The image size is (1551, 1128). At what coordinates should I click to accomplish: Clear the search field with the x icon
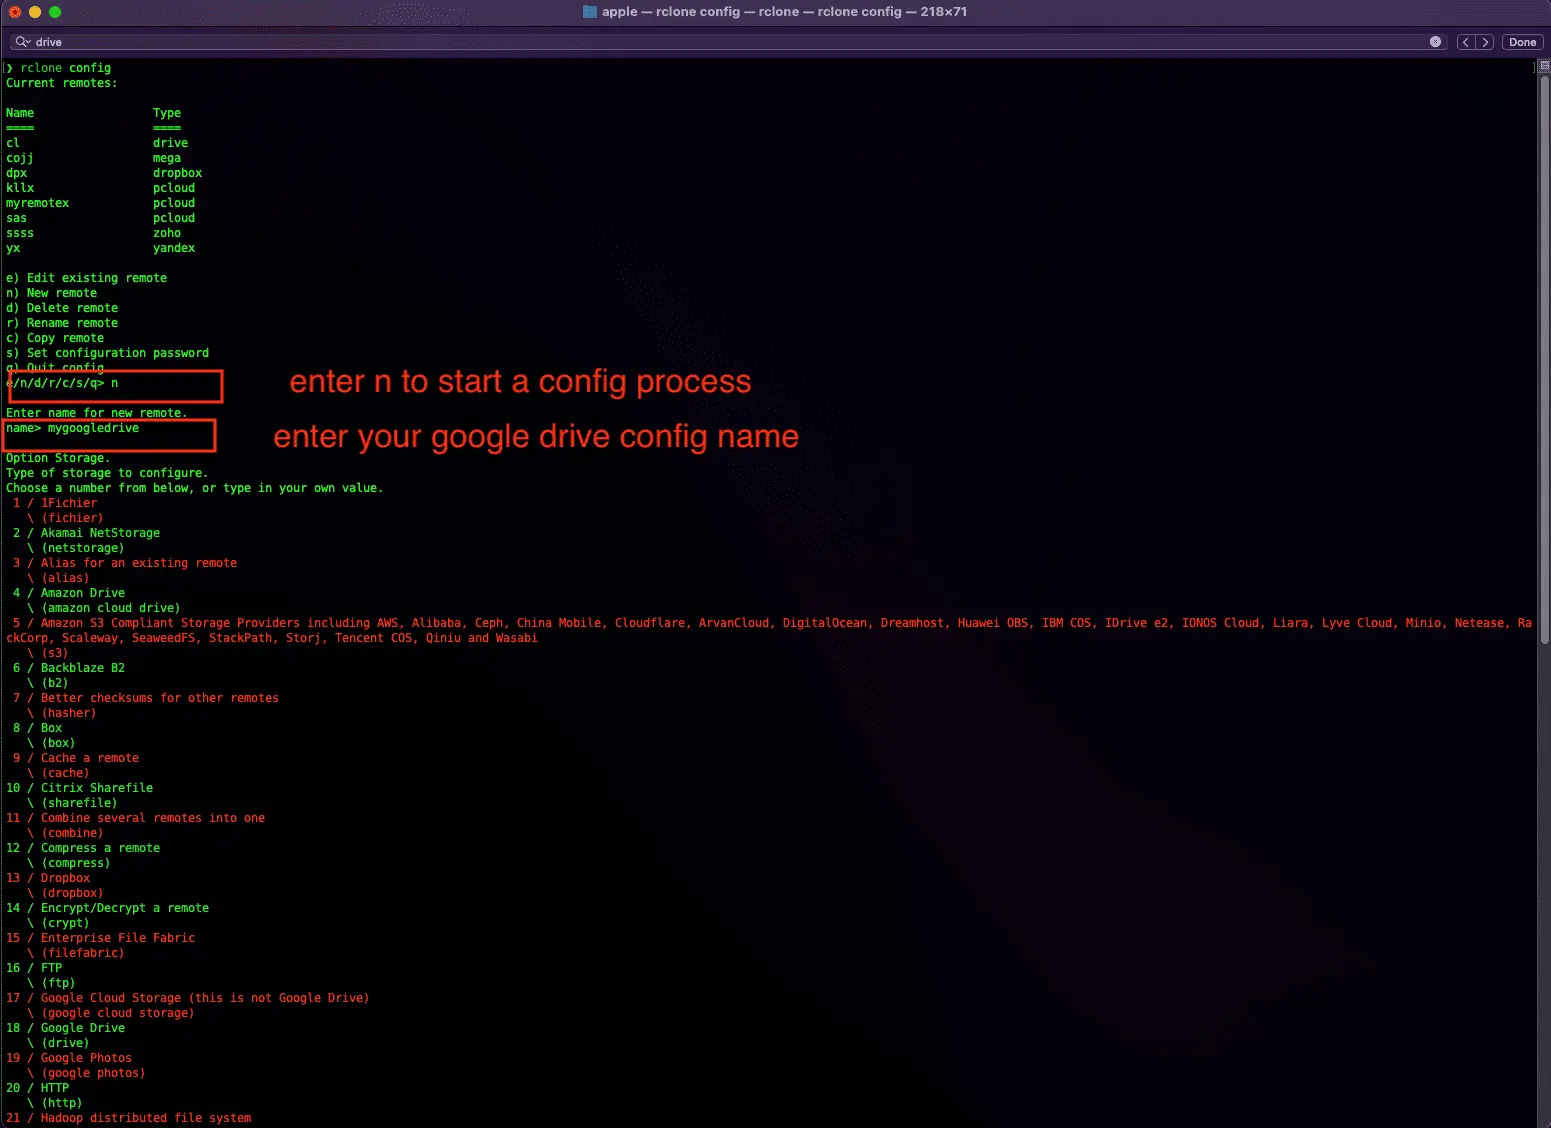(1435, 42)
